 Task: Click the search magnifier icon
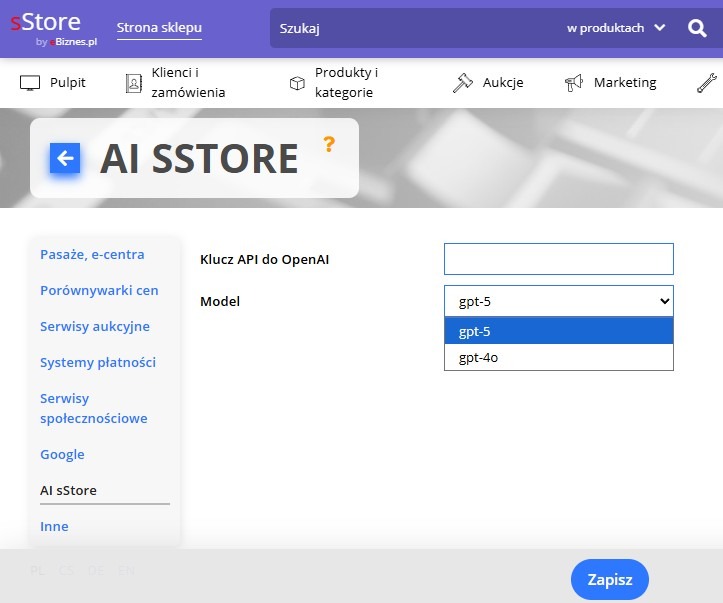point(697,28)
